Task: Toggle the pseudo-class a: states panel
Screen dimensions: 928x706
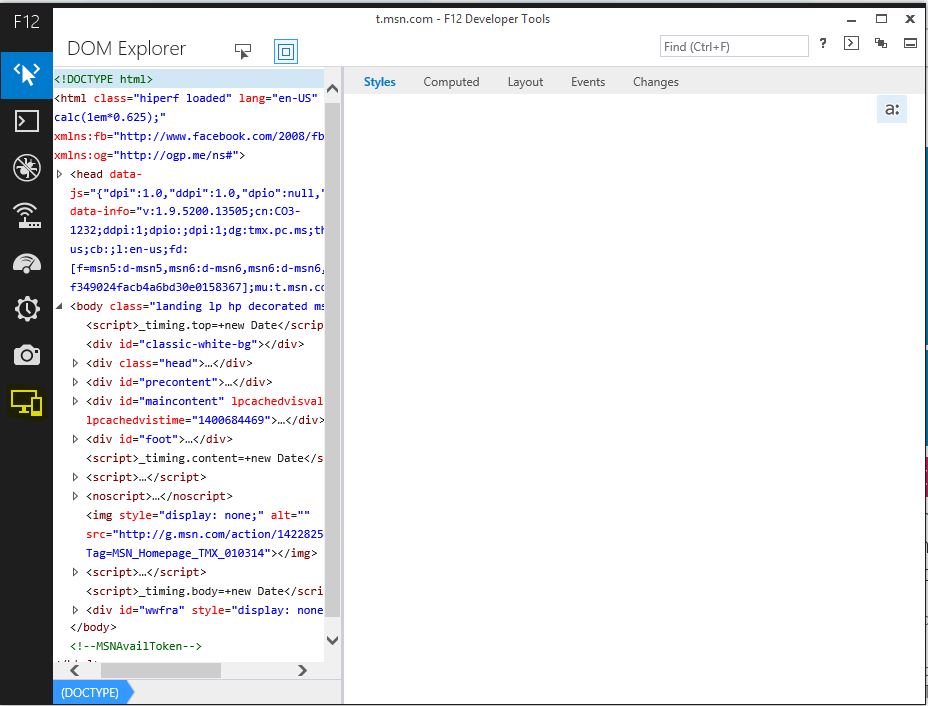Action: (892, 109)
